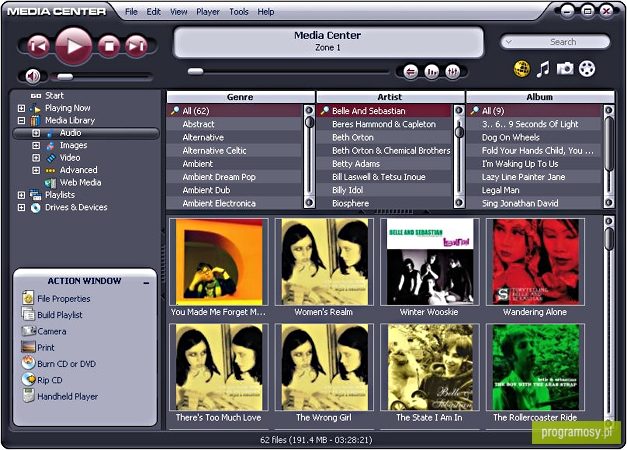The width and height of the screenshot is (627, 450).
Task: Open the equalizer DSP sliders icon
Action: click(x=452, y=72)
